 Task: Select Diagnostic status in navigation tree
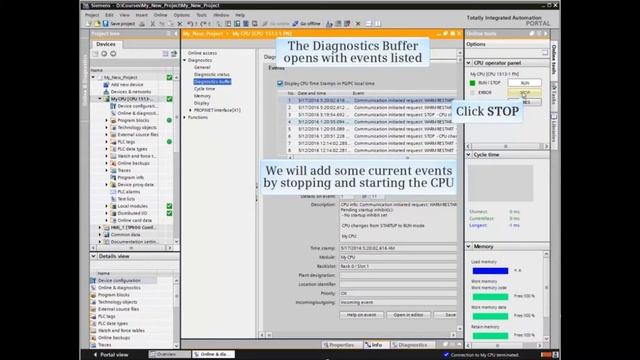[211, 74]
